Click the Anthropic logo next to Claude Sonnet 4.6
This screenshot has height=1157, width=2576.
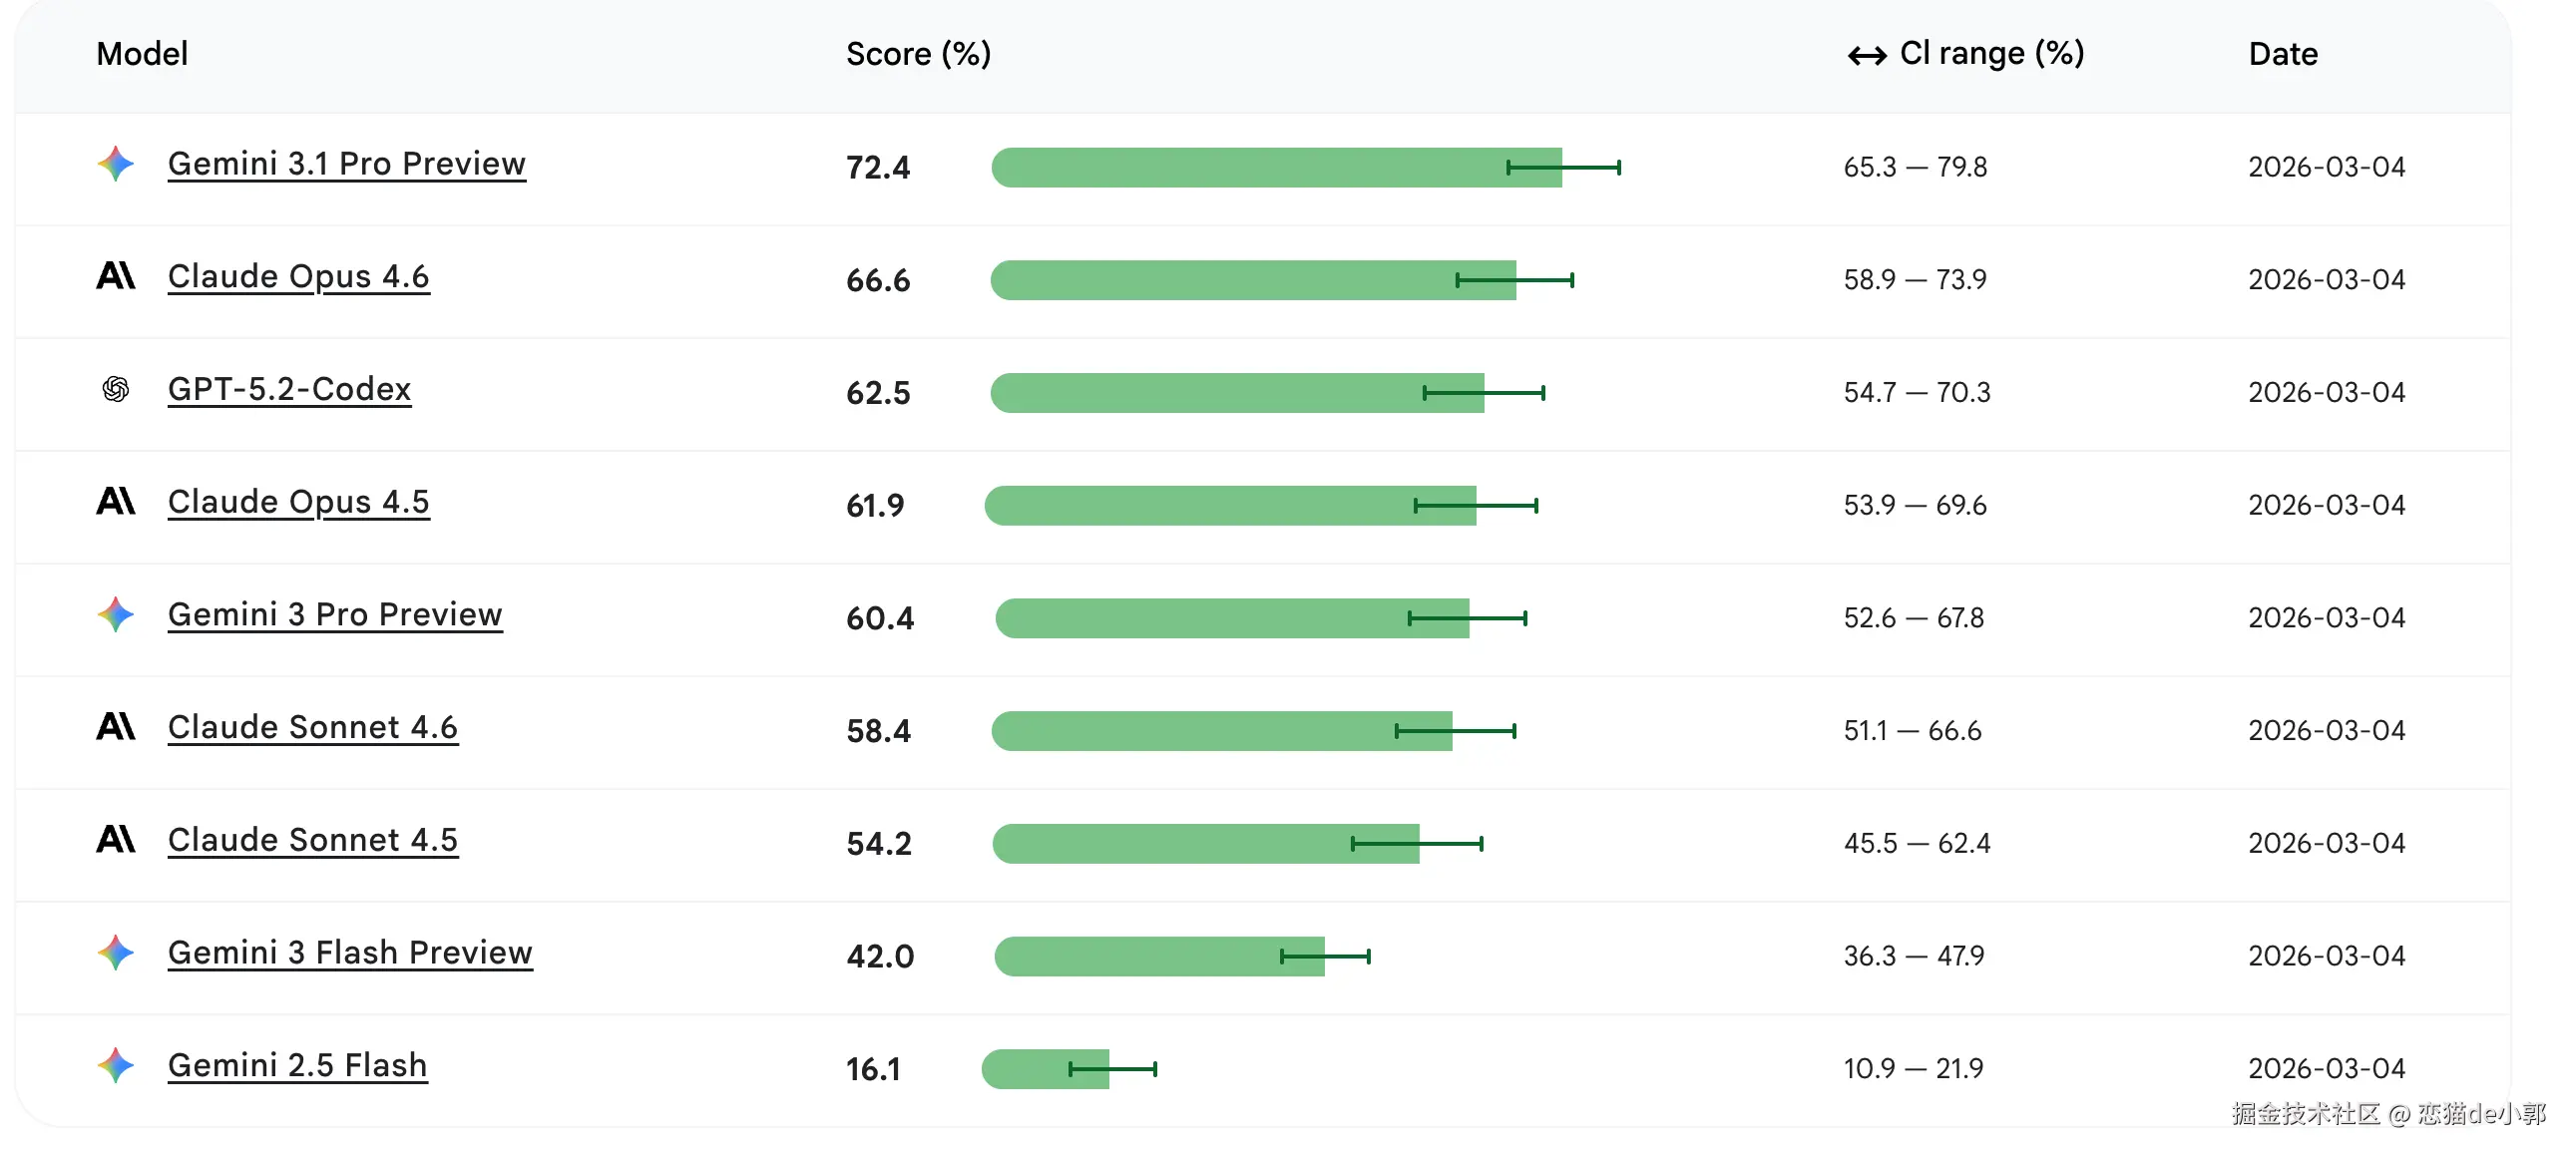(116, 727)
